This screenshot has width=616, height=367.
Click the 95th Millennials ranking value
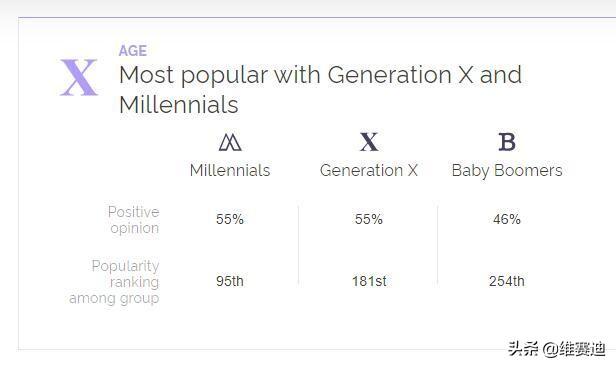230,281
